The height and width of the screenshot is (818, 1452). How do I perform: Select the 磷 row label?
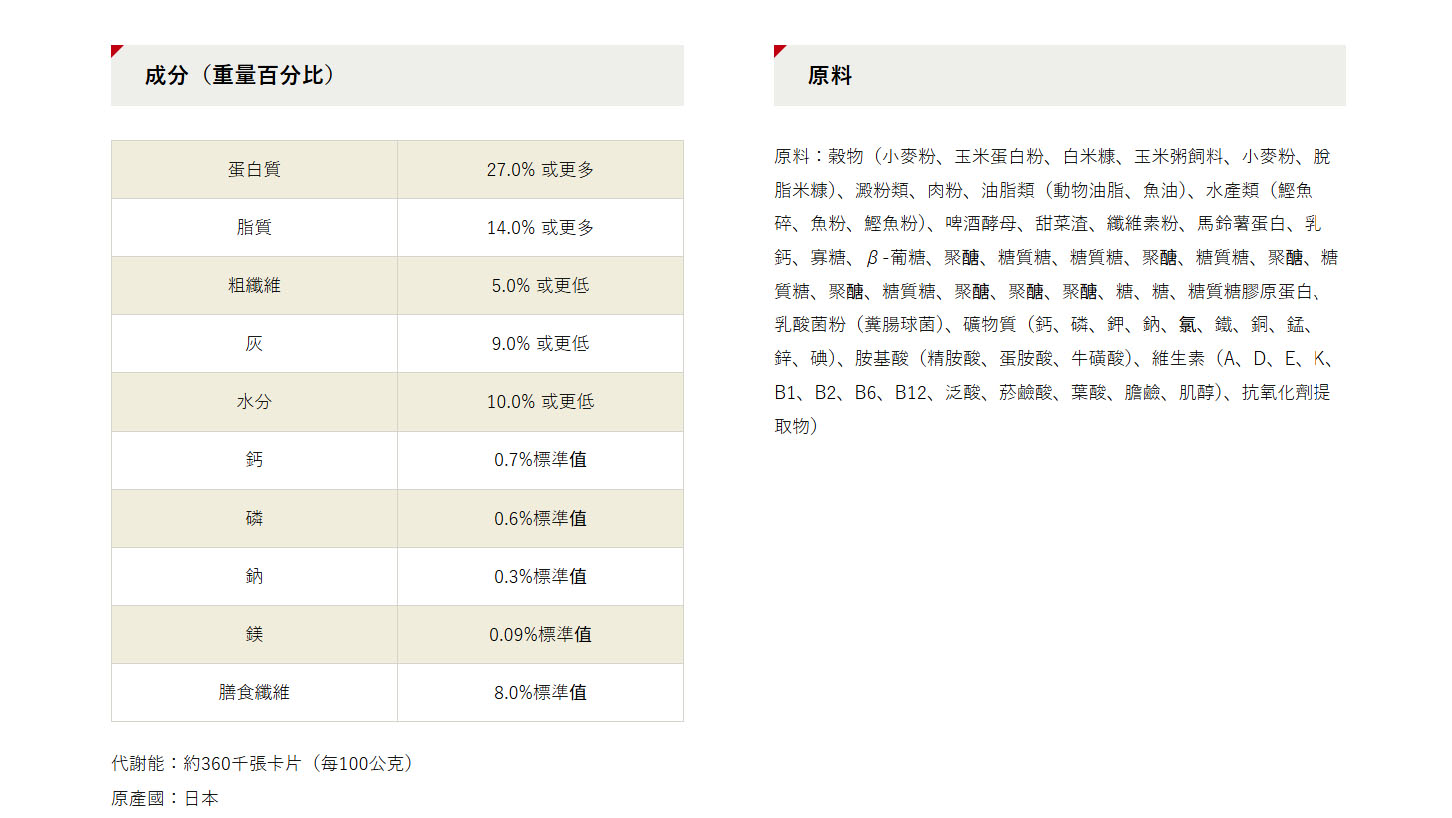[254, 518]
